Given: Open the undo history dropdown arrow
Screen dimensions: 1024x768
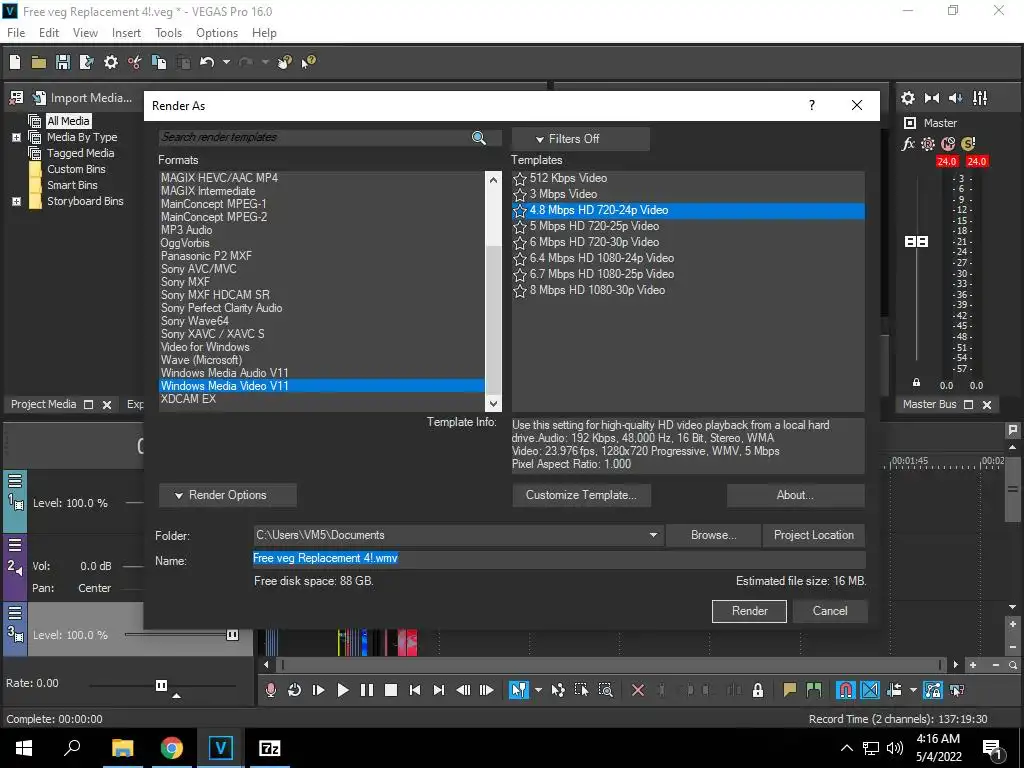Looking at the screenshot, I should click(x=226, y=62).
